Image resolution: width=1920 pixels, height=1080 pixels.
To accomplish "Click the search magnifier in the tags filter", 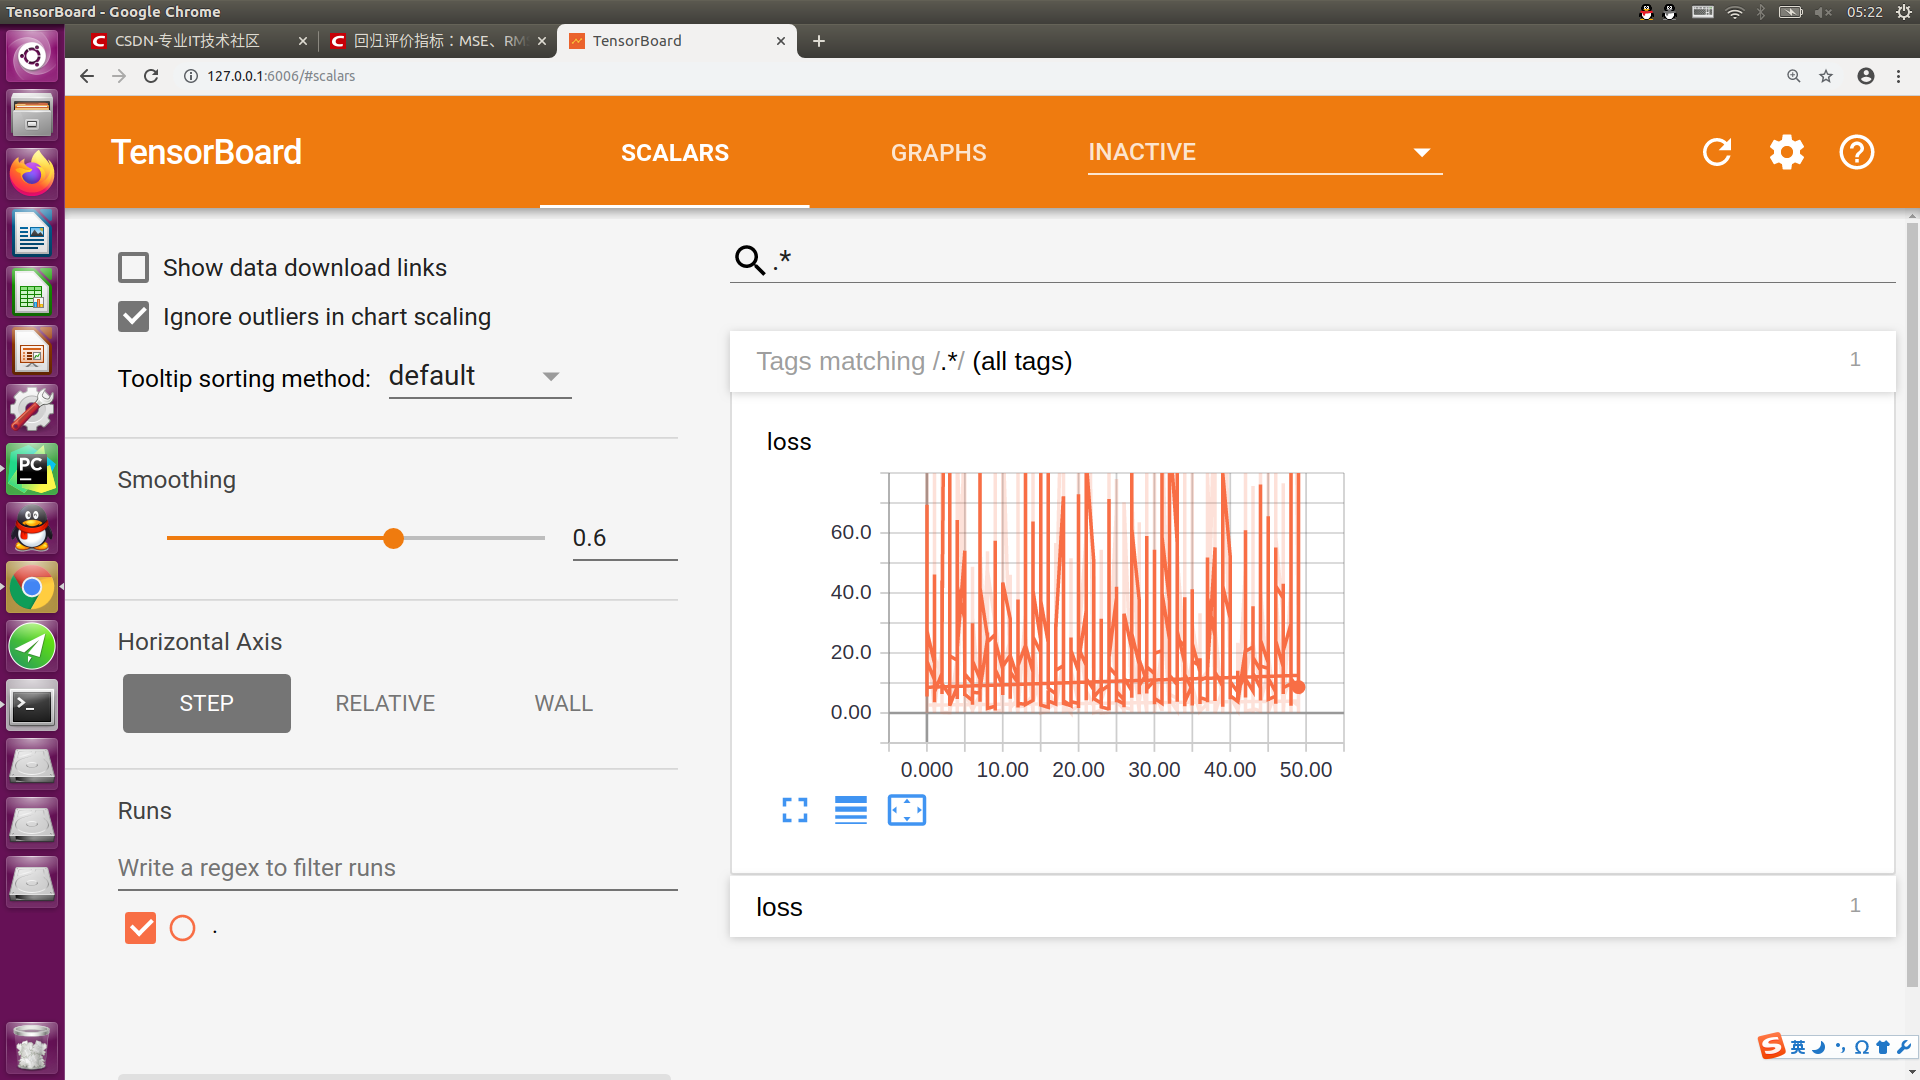I will click(749, 260).
